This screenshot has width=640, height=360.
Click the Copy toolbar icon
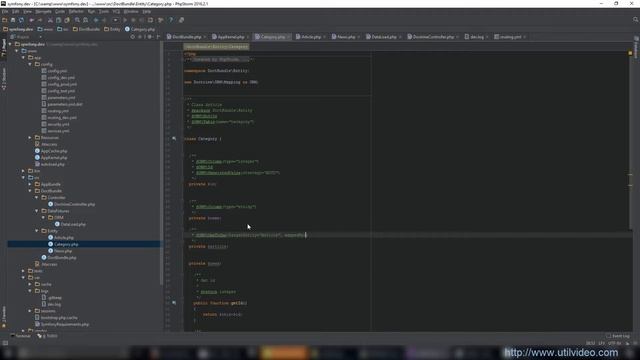(x=58, y=20)
